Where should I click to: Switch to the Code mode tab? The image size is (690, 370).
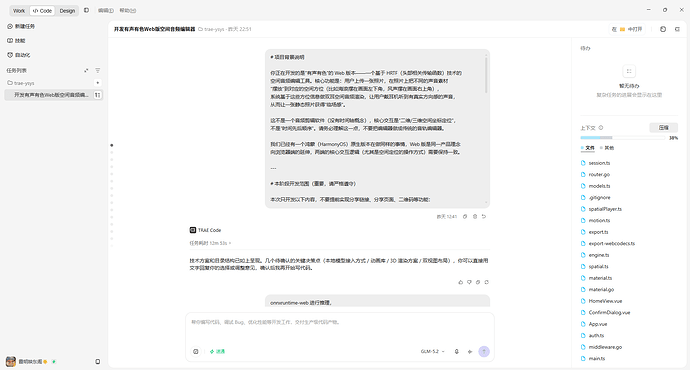(42, 11)
